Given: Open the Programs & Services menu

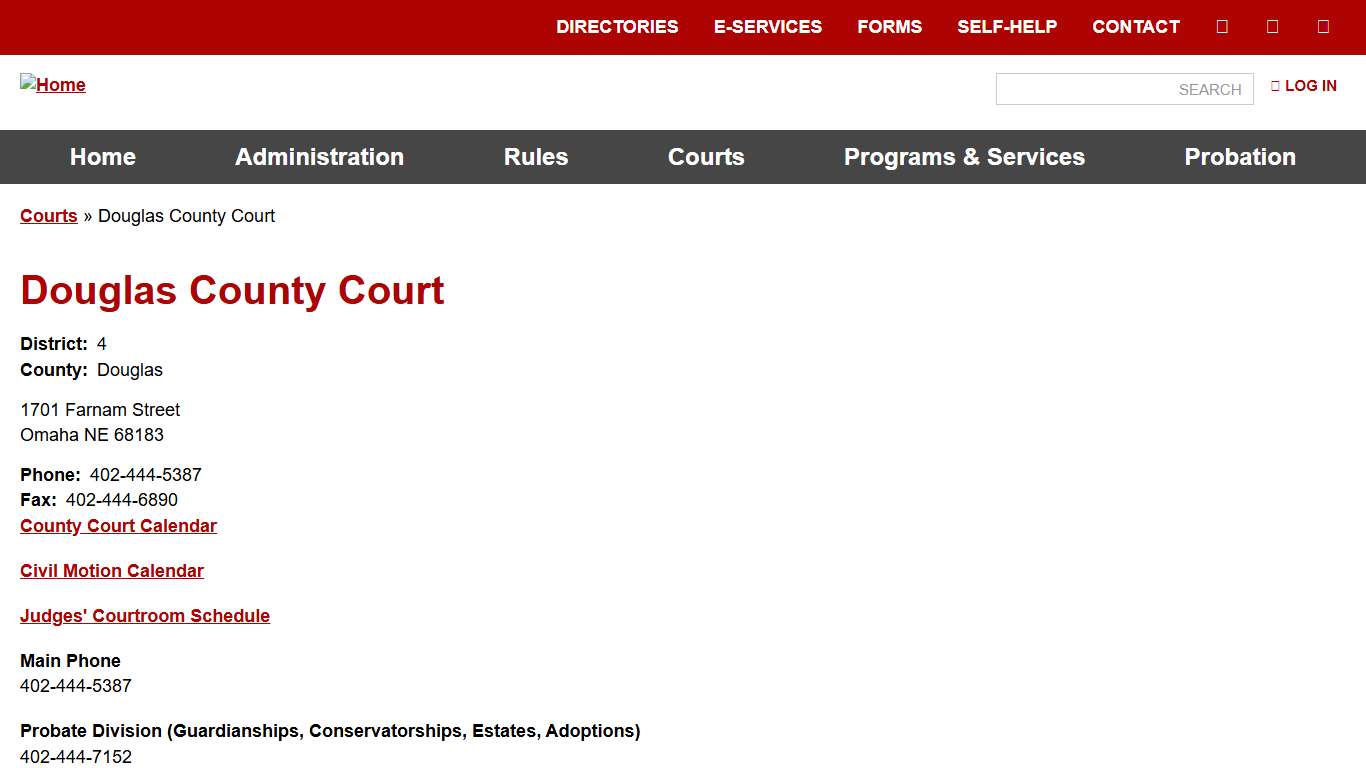Looking at the screenshot, I should (964, 157).
